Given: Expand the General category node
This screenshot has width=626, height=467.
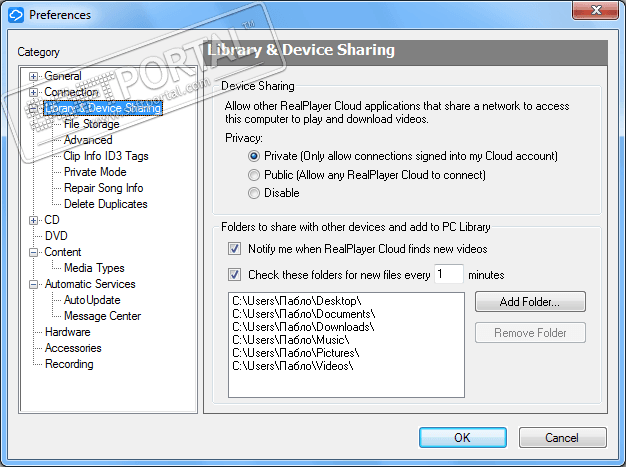Looking at the screenshot, I should (34, 76).
